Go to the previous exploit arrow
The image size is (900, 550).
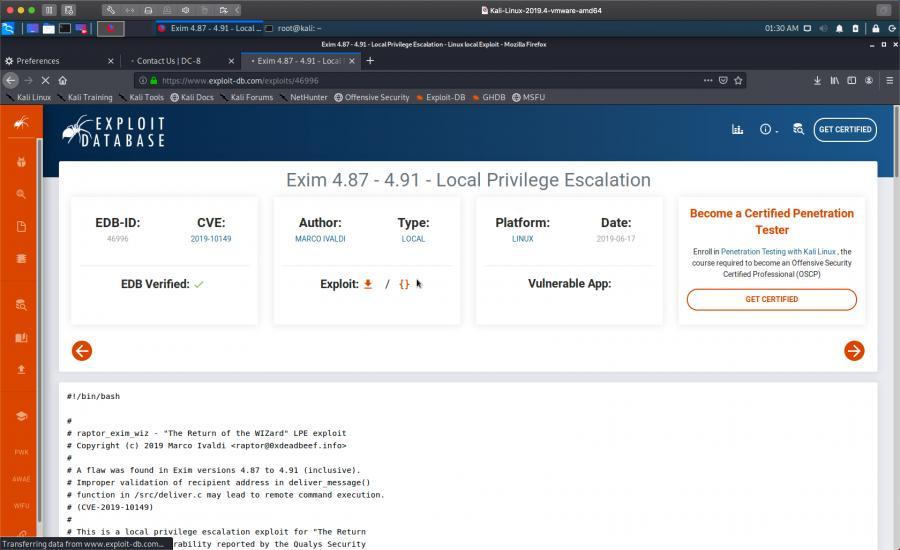82,351
